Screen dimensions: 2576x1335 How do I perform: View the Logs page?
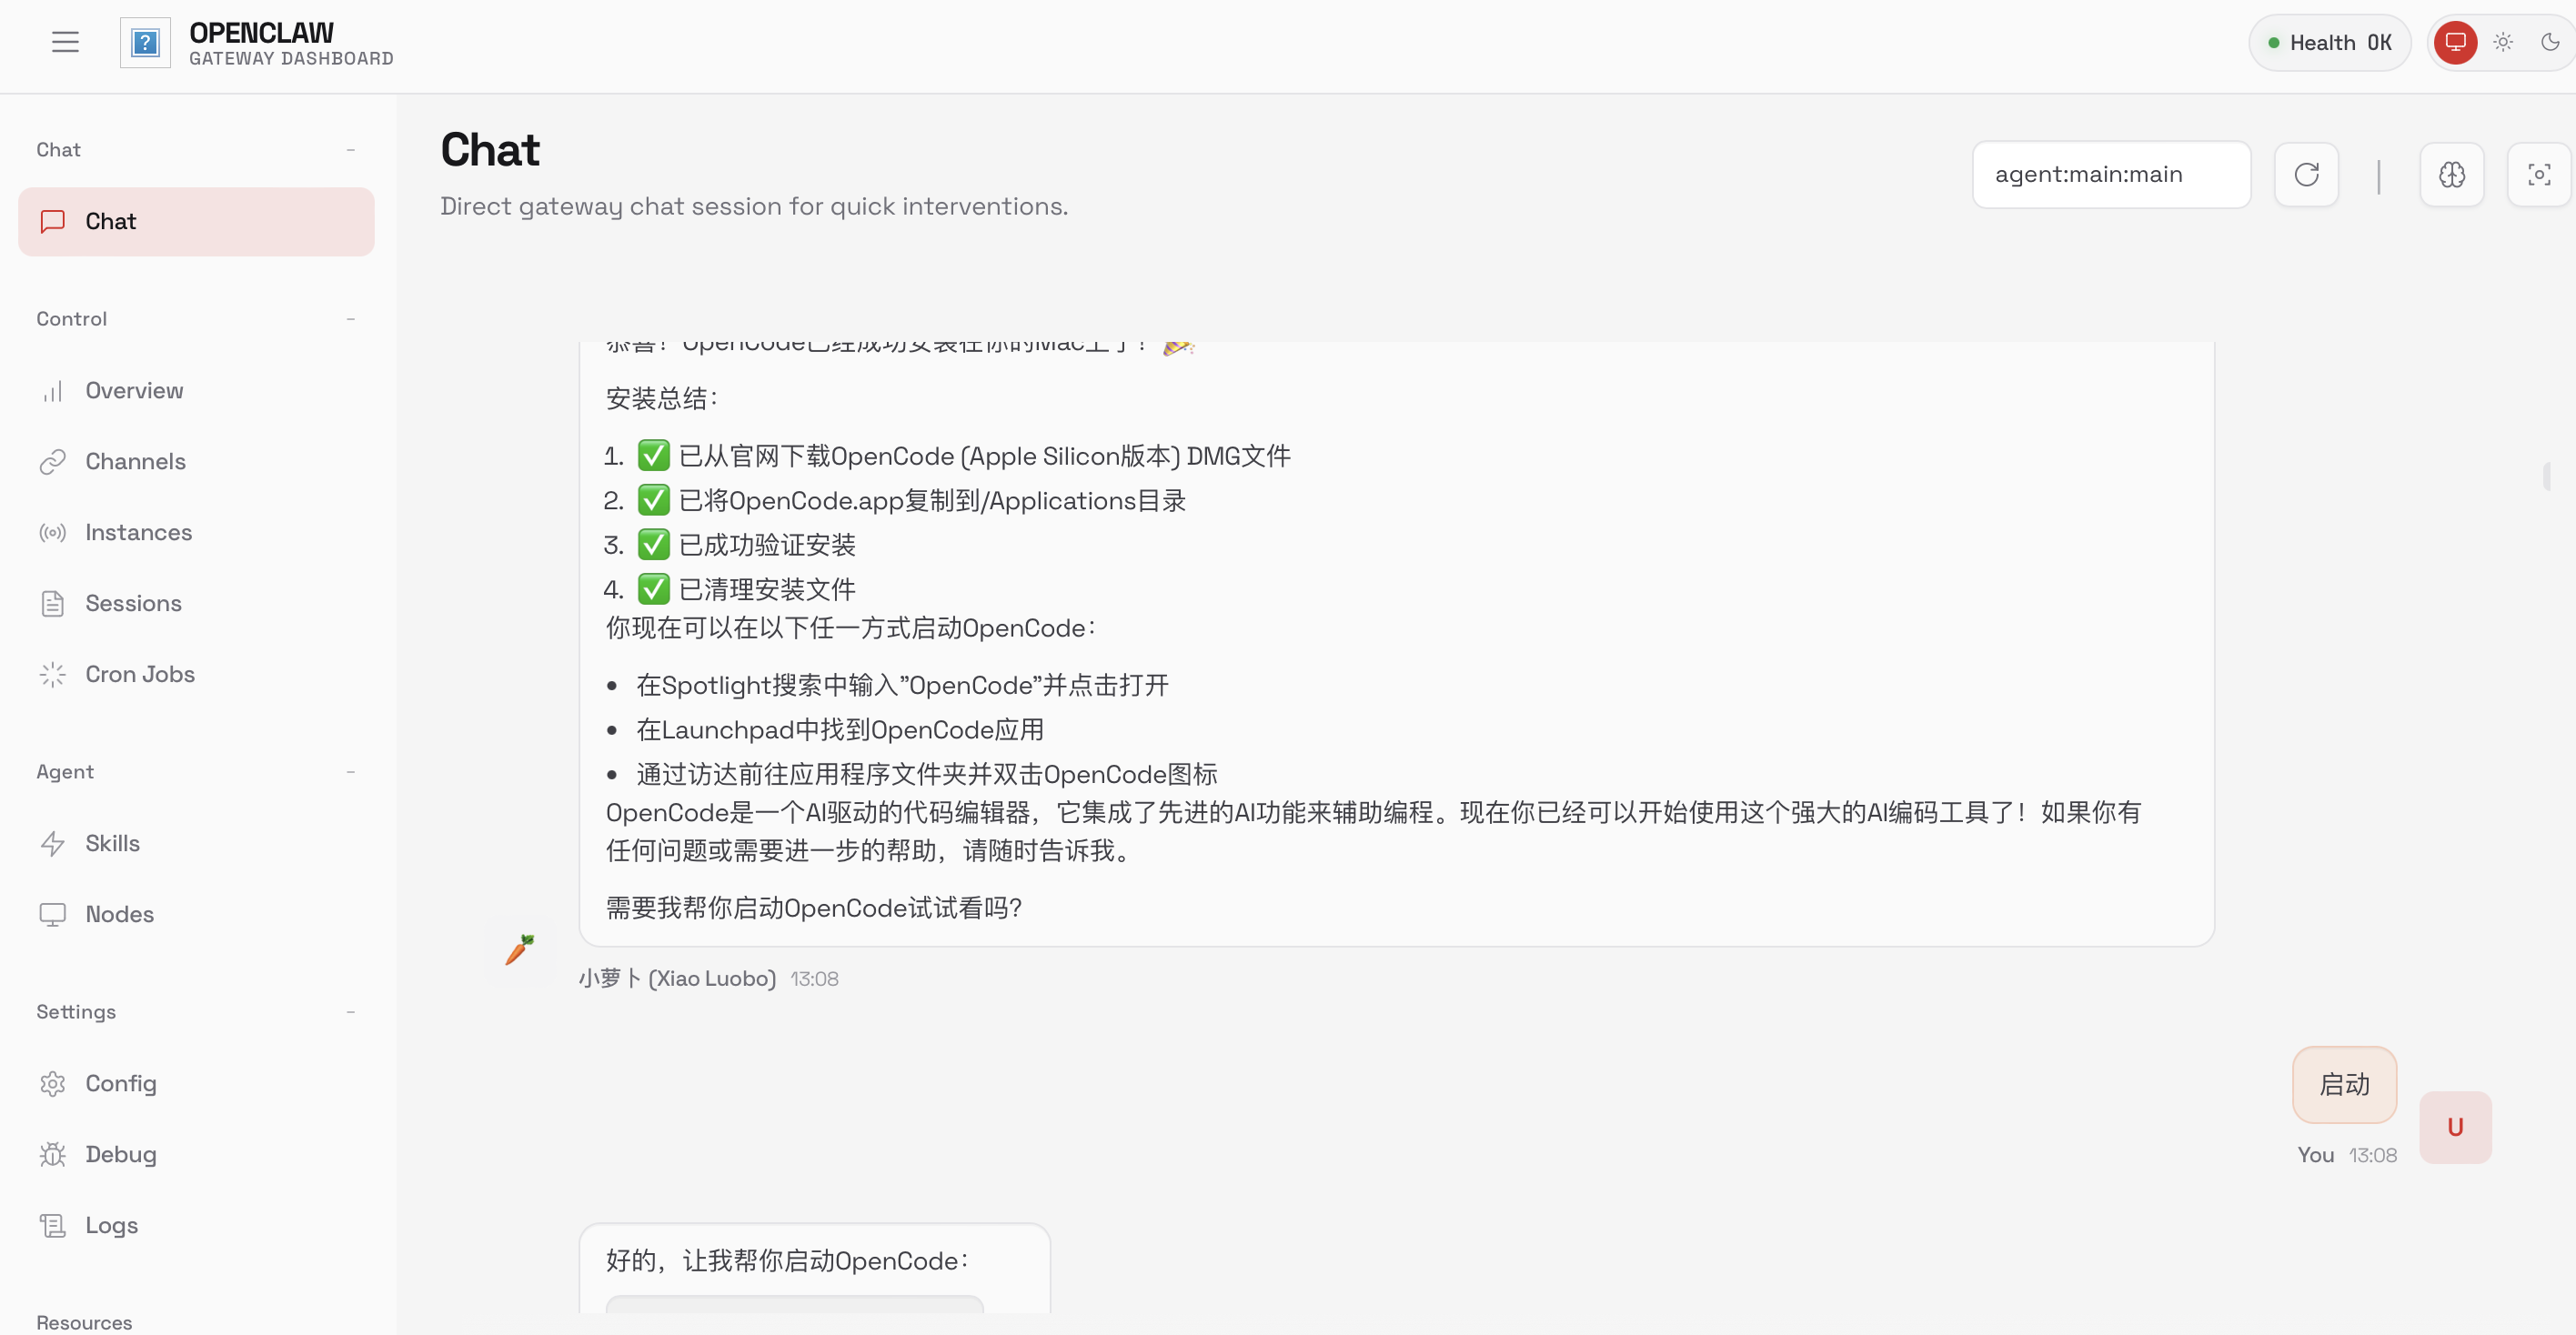(111, 1226)
